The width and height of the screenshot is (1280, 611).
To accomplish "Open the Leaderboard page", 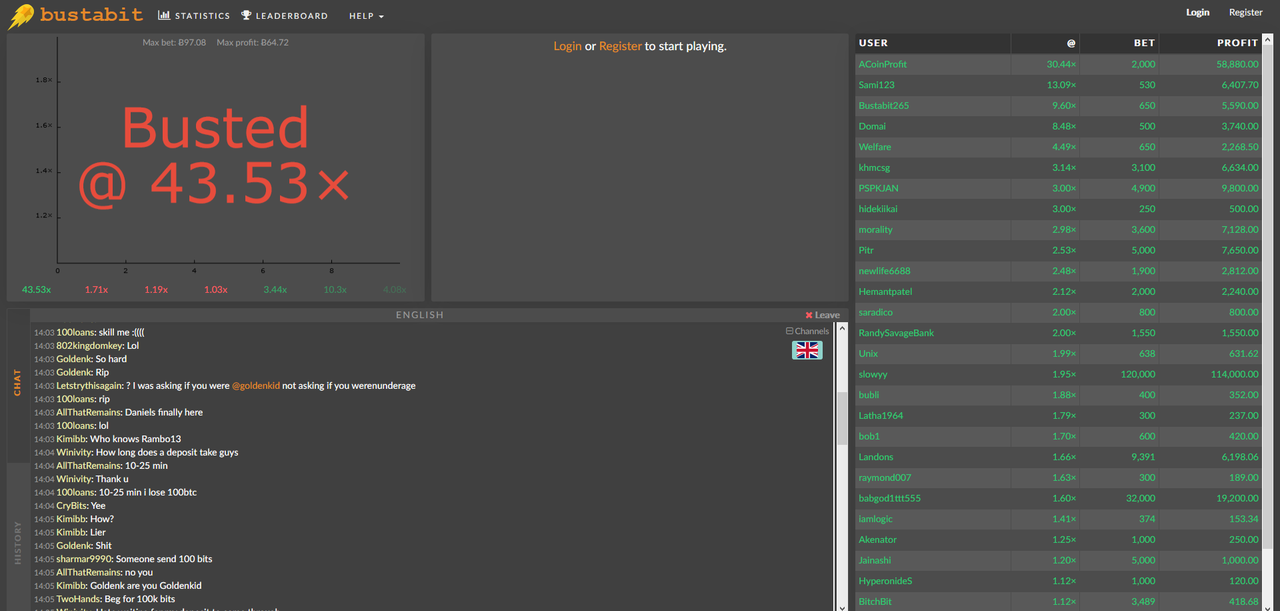I will pos(284,16).
